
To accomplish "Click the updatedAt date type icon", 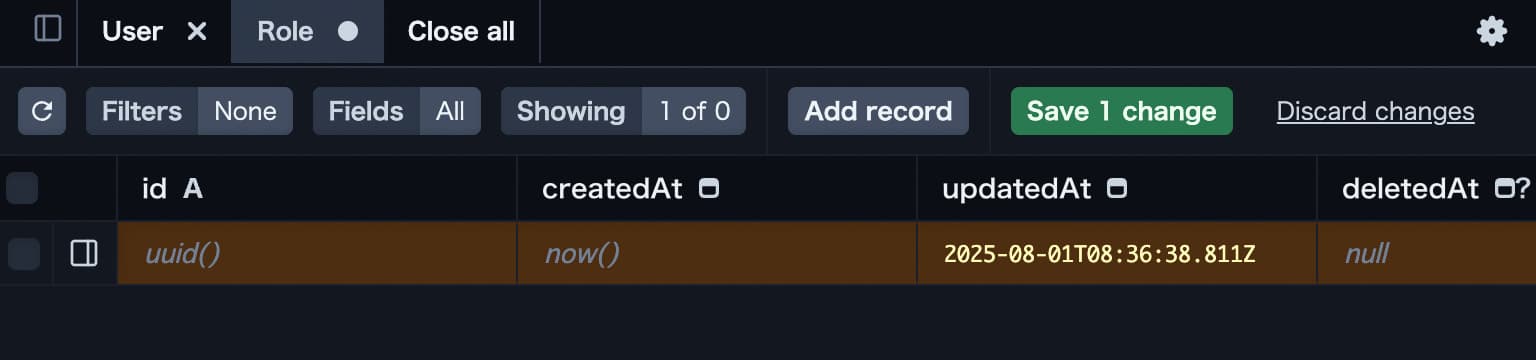I will click(x=1117, y=188).
